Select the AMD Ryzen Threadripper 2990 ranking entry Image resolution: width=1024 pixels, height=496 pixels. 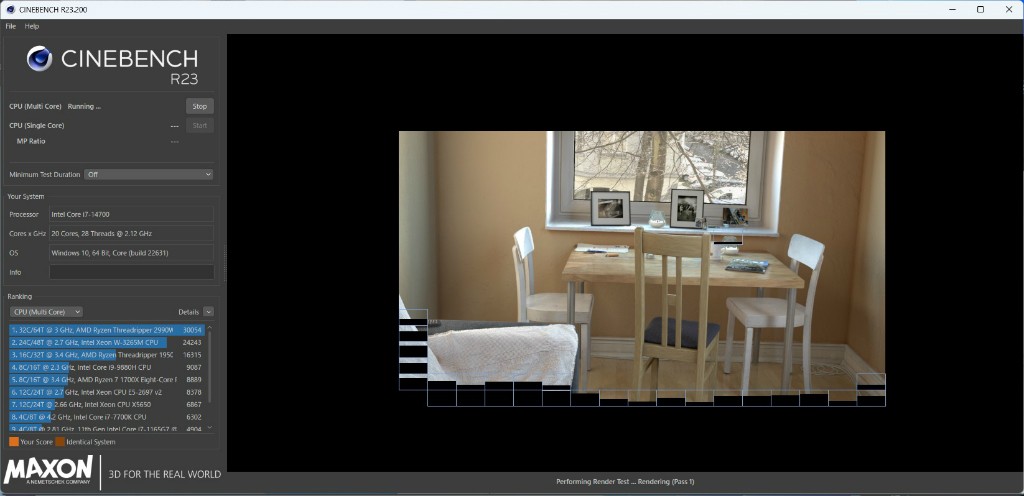click(x=95, y=329)
